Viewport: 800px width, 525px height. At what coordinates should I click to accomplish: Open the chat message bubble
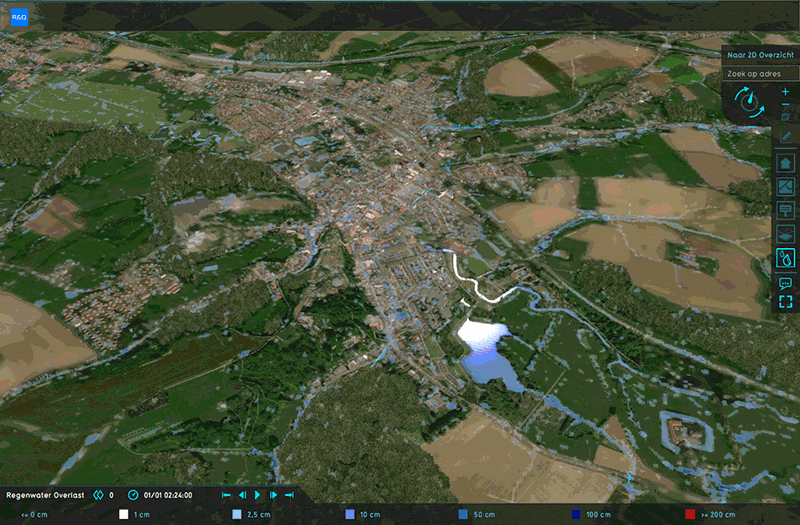pyautogui.click(x=785, y=284)
